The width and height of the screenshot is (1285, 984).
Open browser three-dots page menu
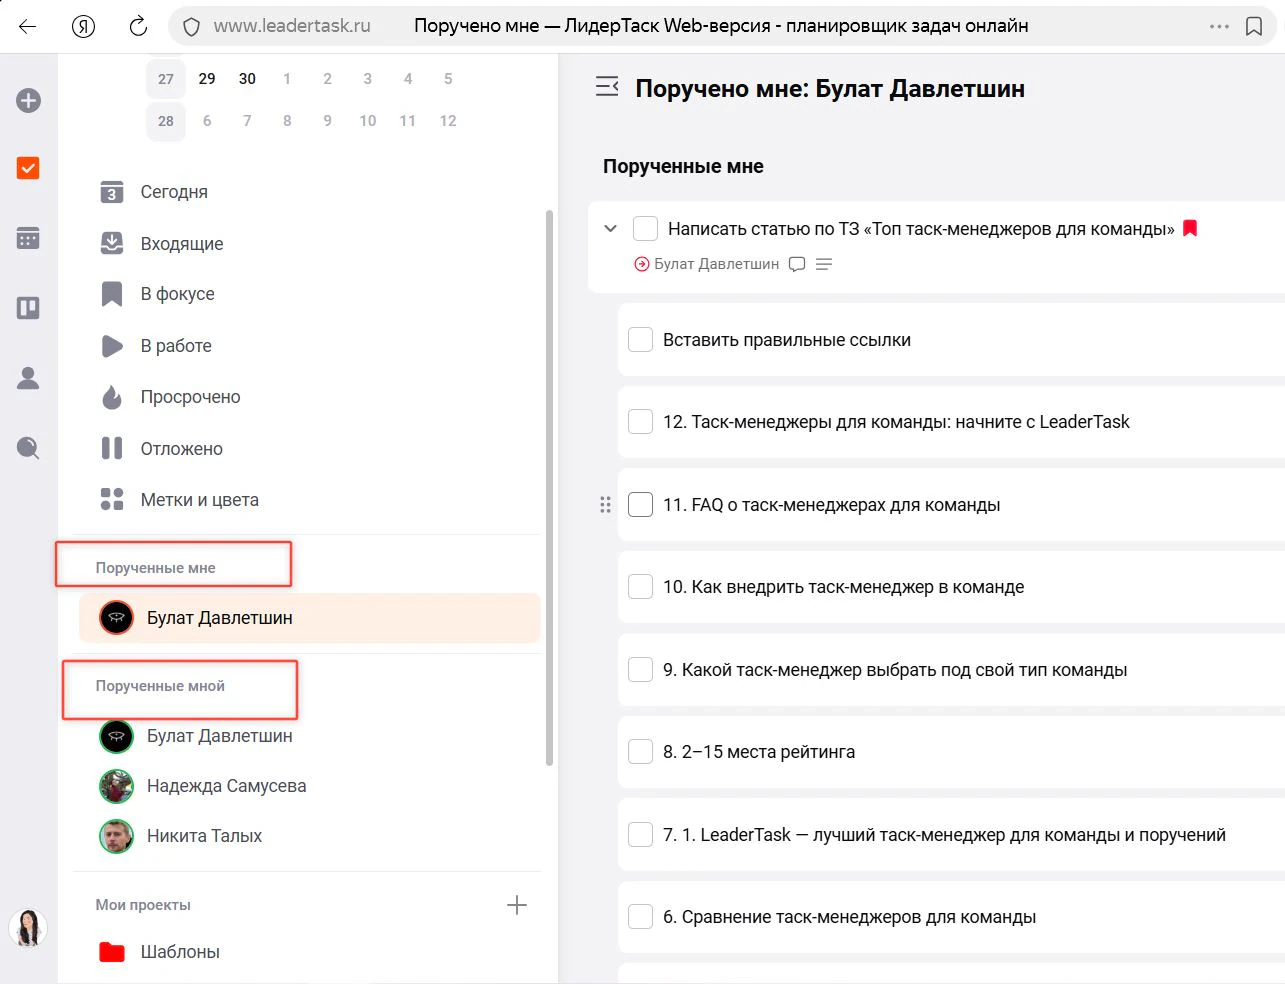pyautogui.click(x=1219, y=27)
